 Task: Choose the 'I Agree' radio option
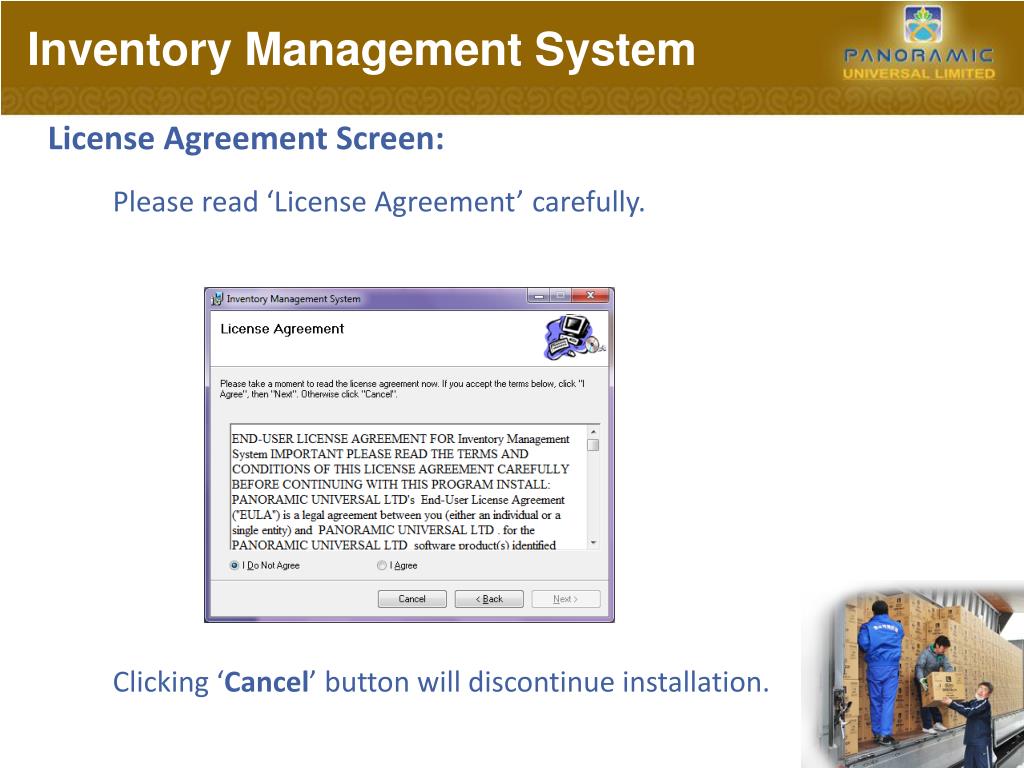pyautogui.click(x=382, y=566)
